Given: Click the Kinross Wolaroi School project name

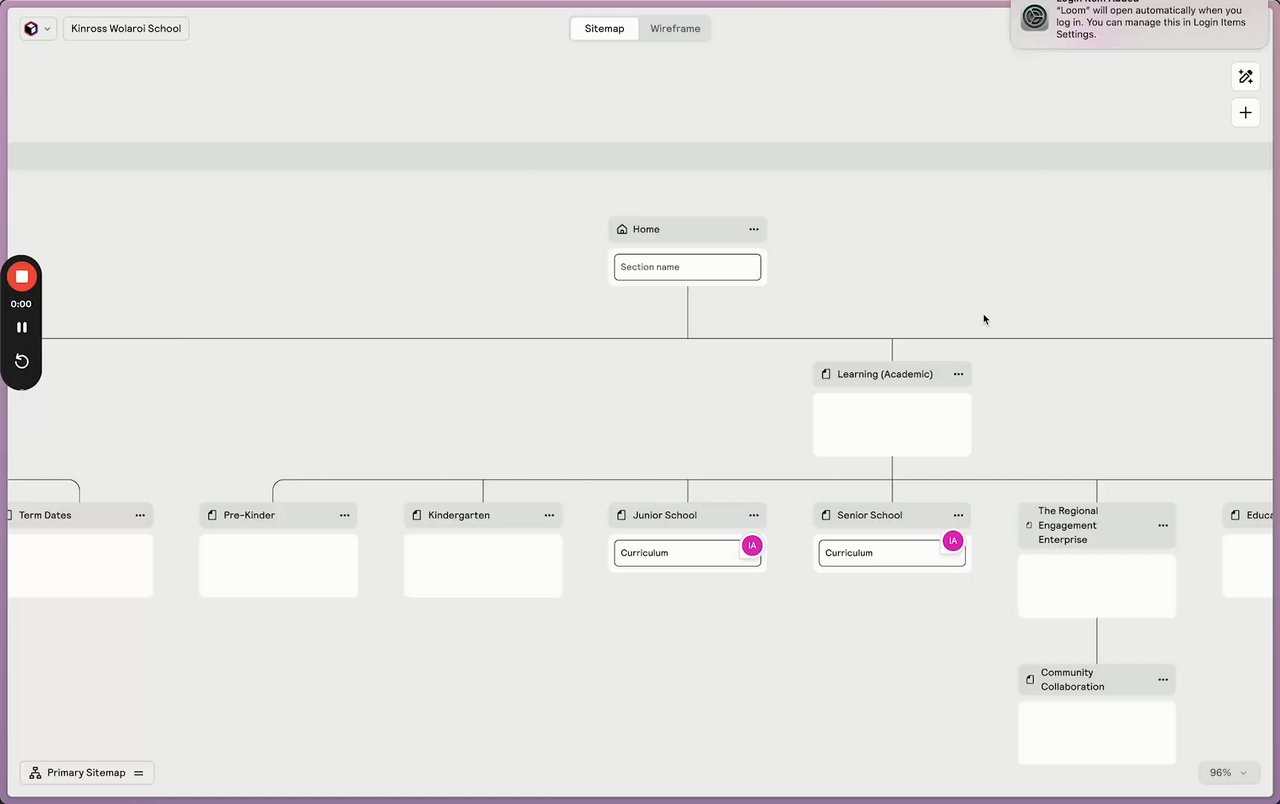Looking at the screenshot, I should (126, 28).
